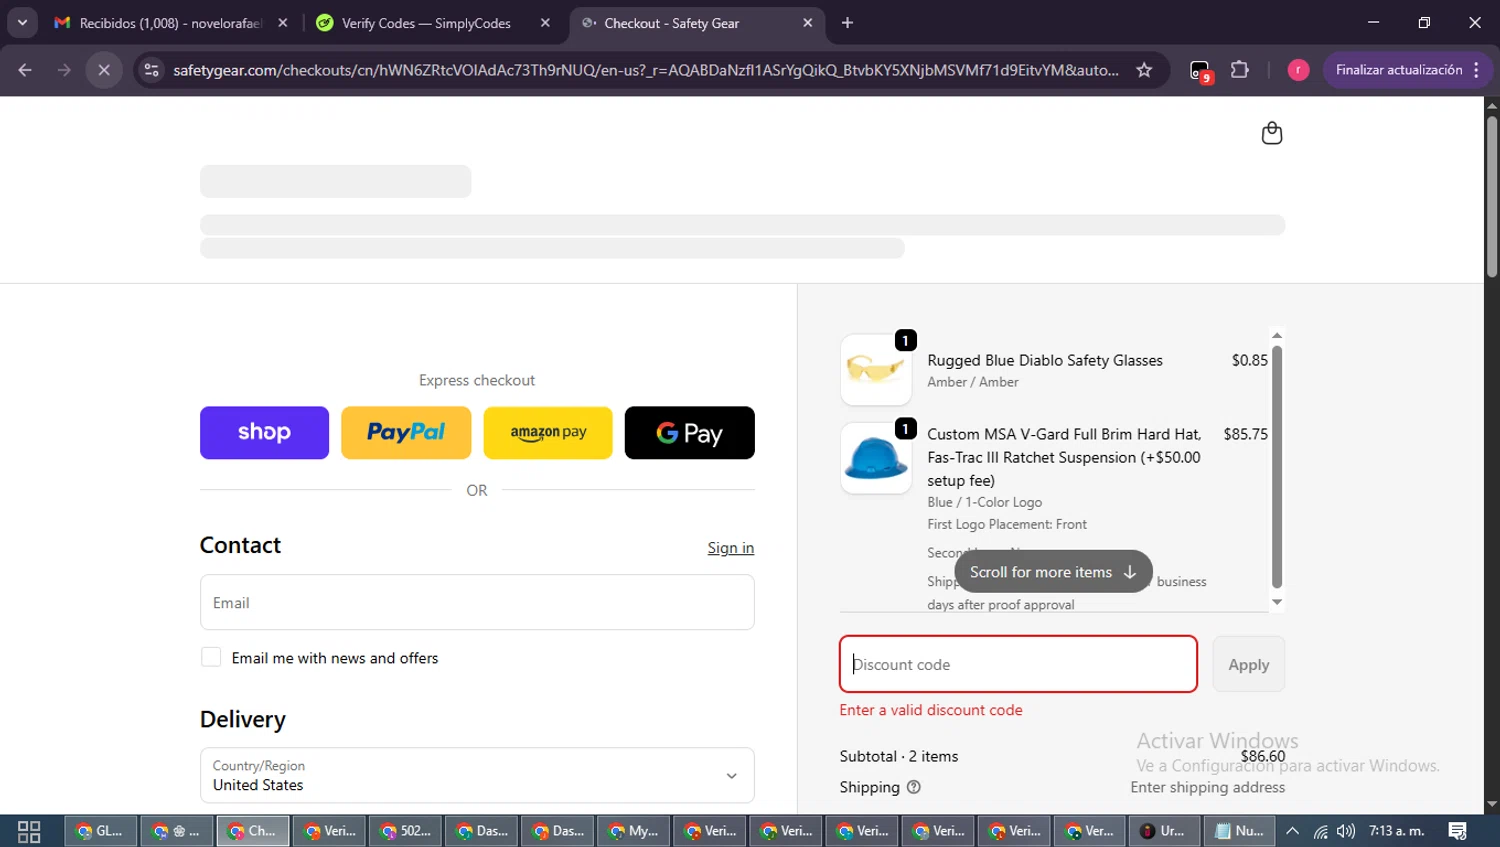Focus the Discount code field

point(1018,664)
